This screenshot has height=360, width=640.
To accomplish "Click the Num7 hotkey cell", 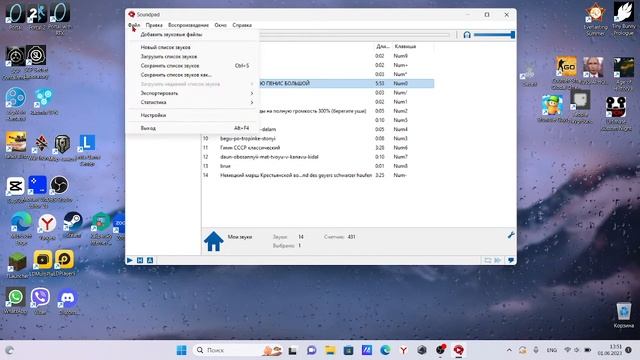I will [400, 157].
